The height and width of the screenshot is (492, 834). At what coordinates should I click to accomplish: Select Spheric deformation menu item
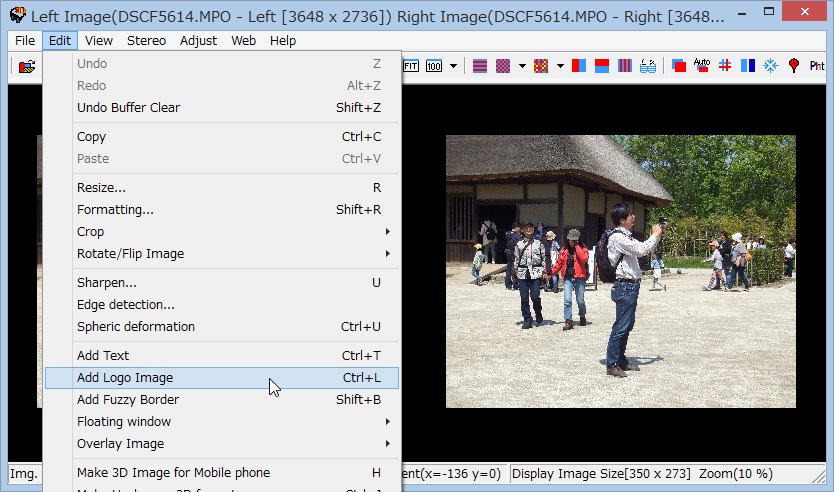pyautogui.click(x=222, y=327)
